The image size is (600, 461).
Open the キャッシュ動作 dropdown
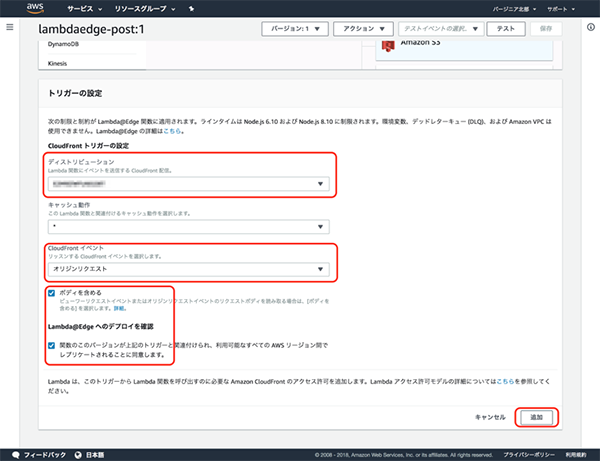pos(188,226)
